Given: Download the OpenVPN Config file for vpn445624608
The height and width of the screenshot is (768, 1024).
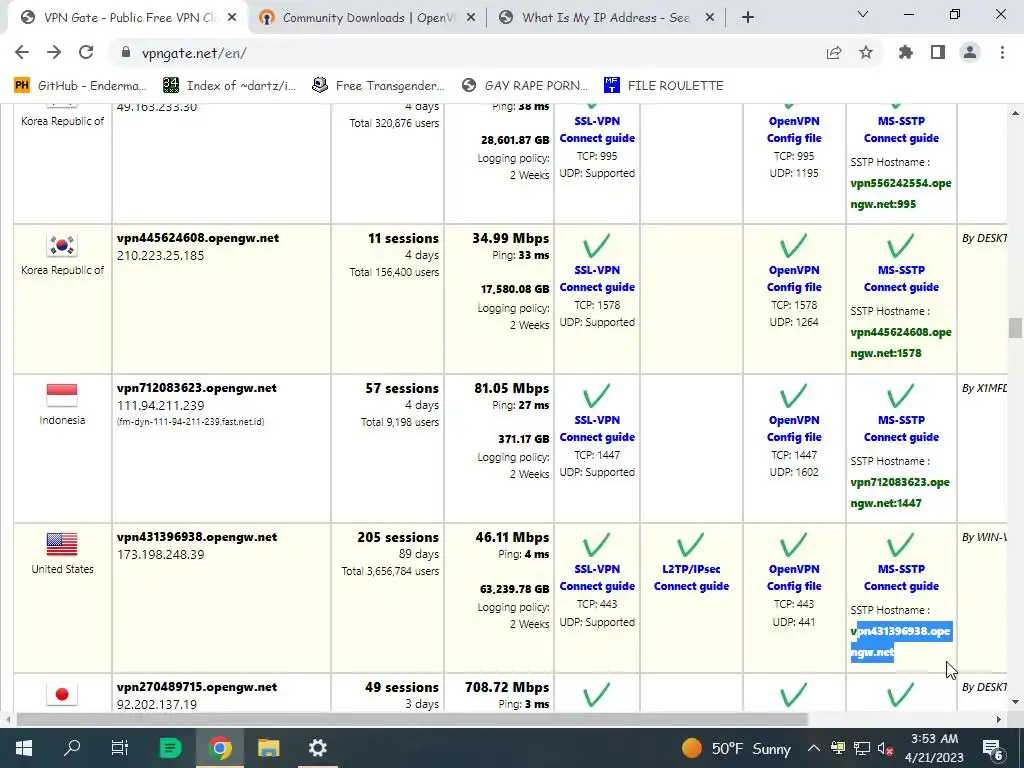Looking at the screenshot, I should click(x=793, y=278).
